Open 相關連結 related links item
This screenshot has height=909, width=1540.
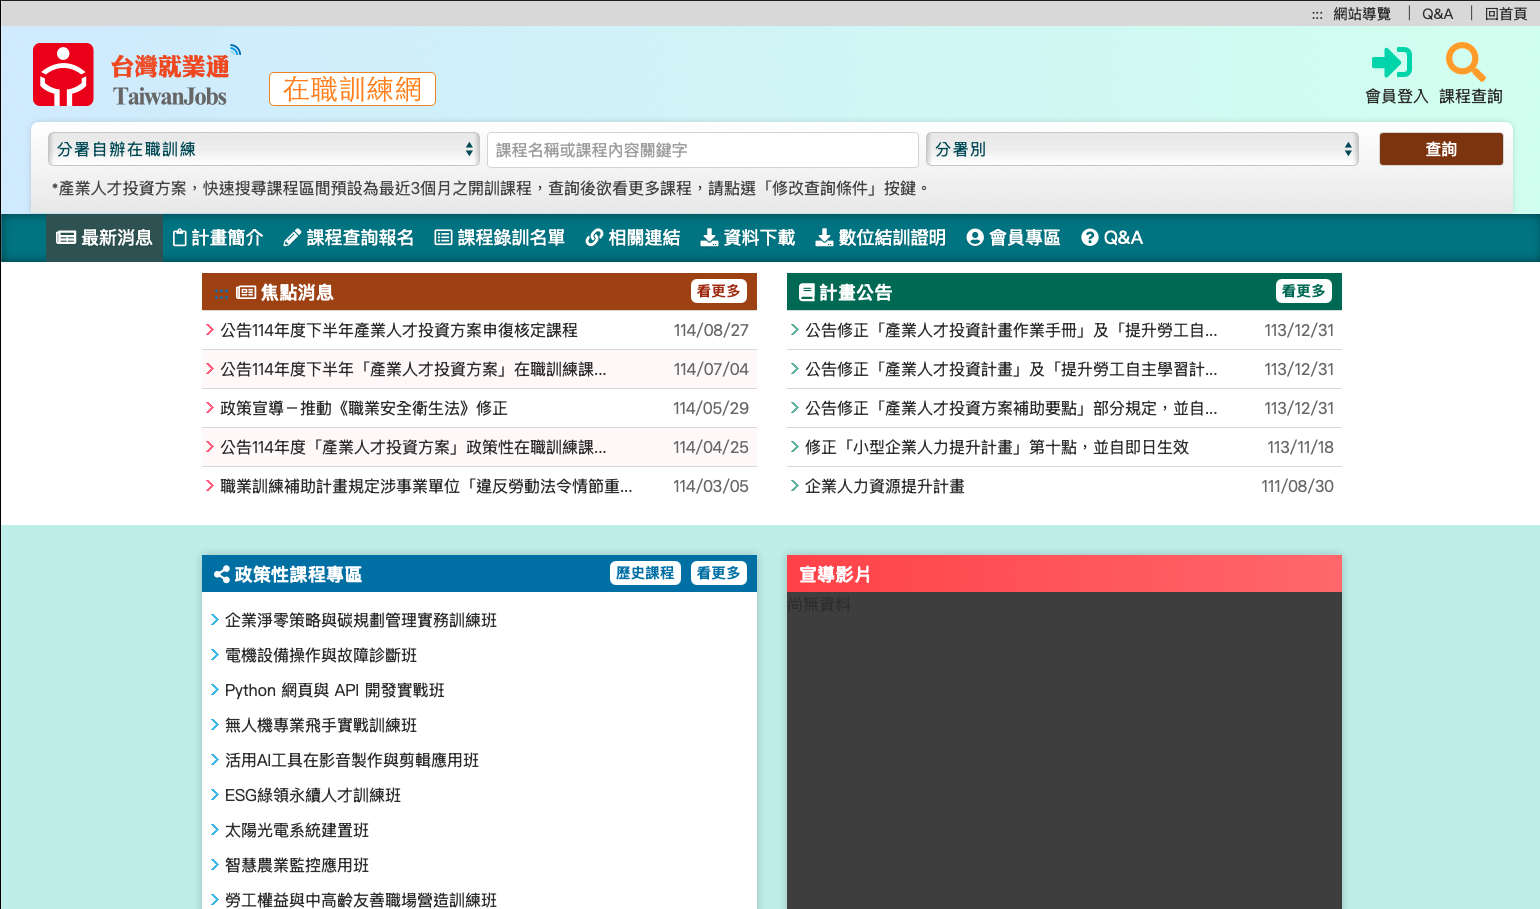tap(632, 238)
